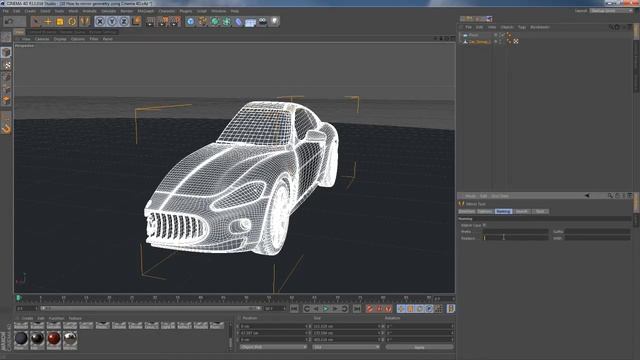Open Object Manager Bookmarks menu
This screenshot has width=640, height=360.
540,27
